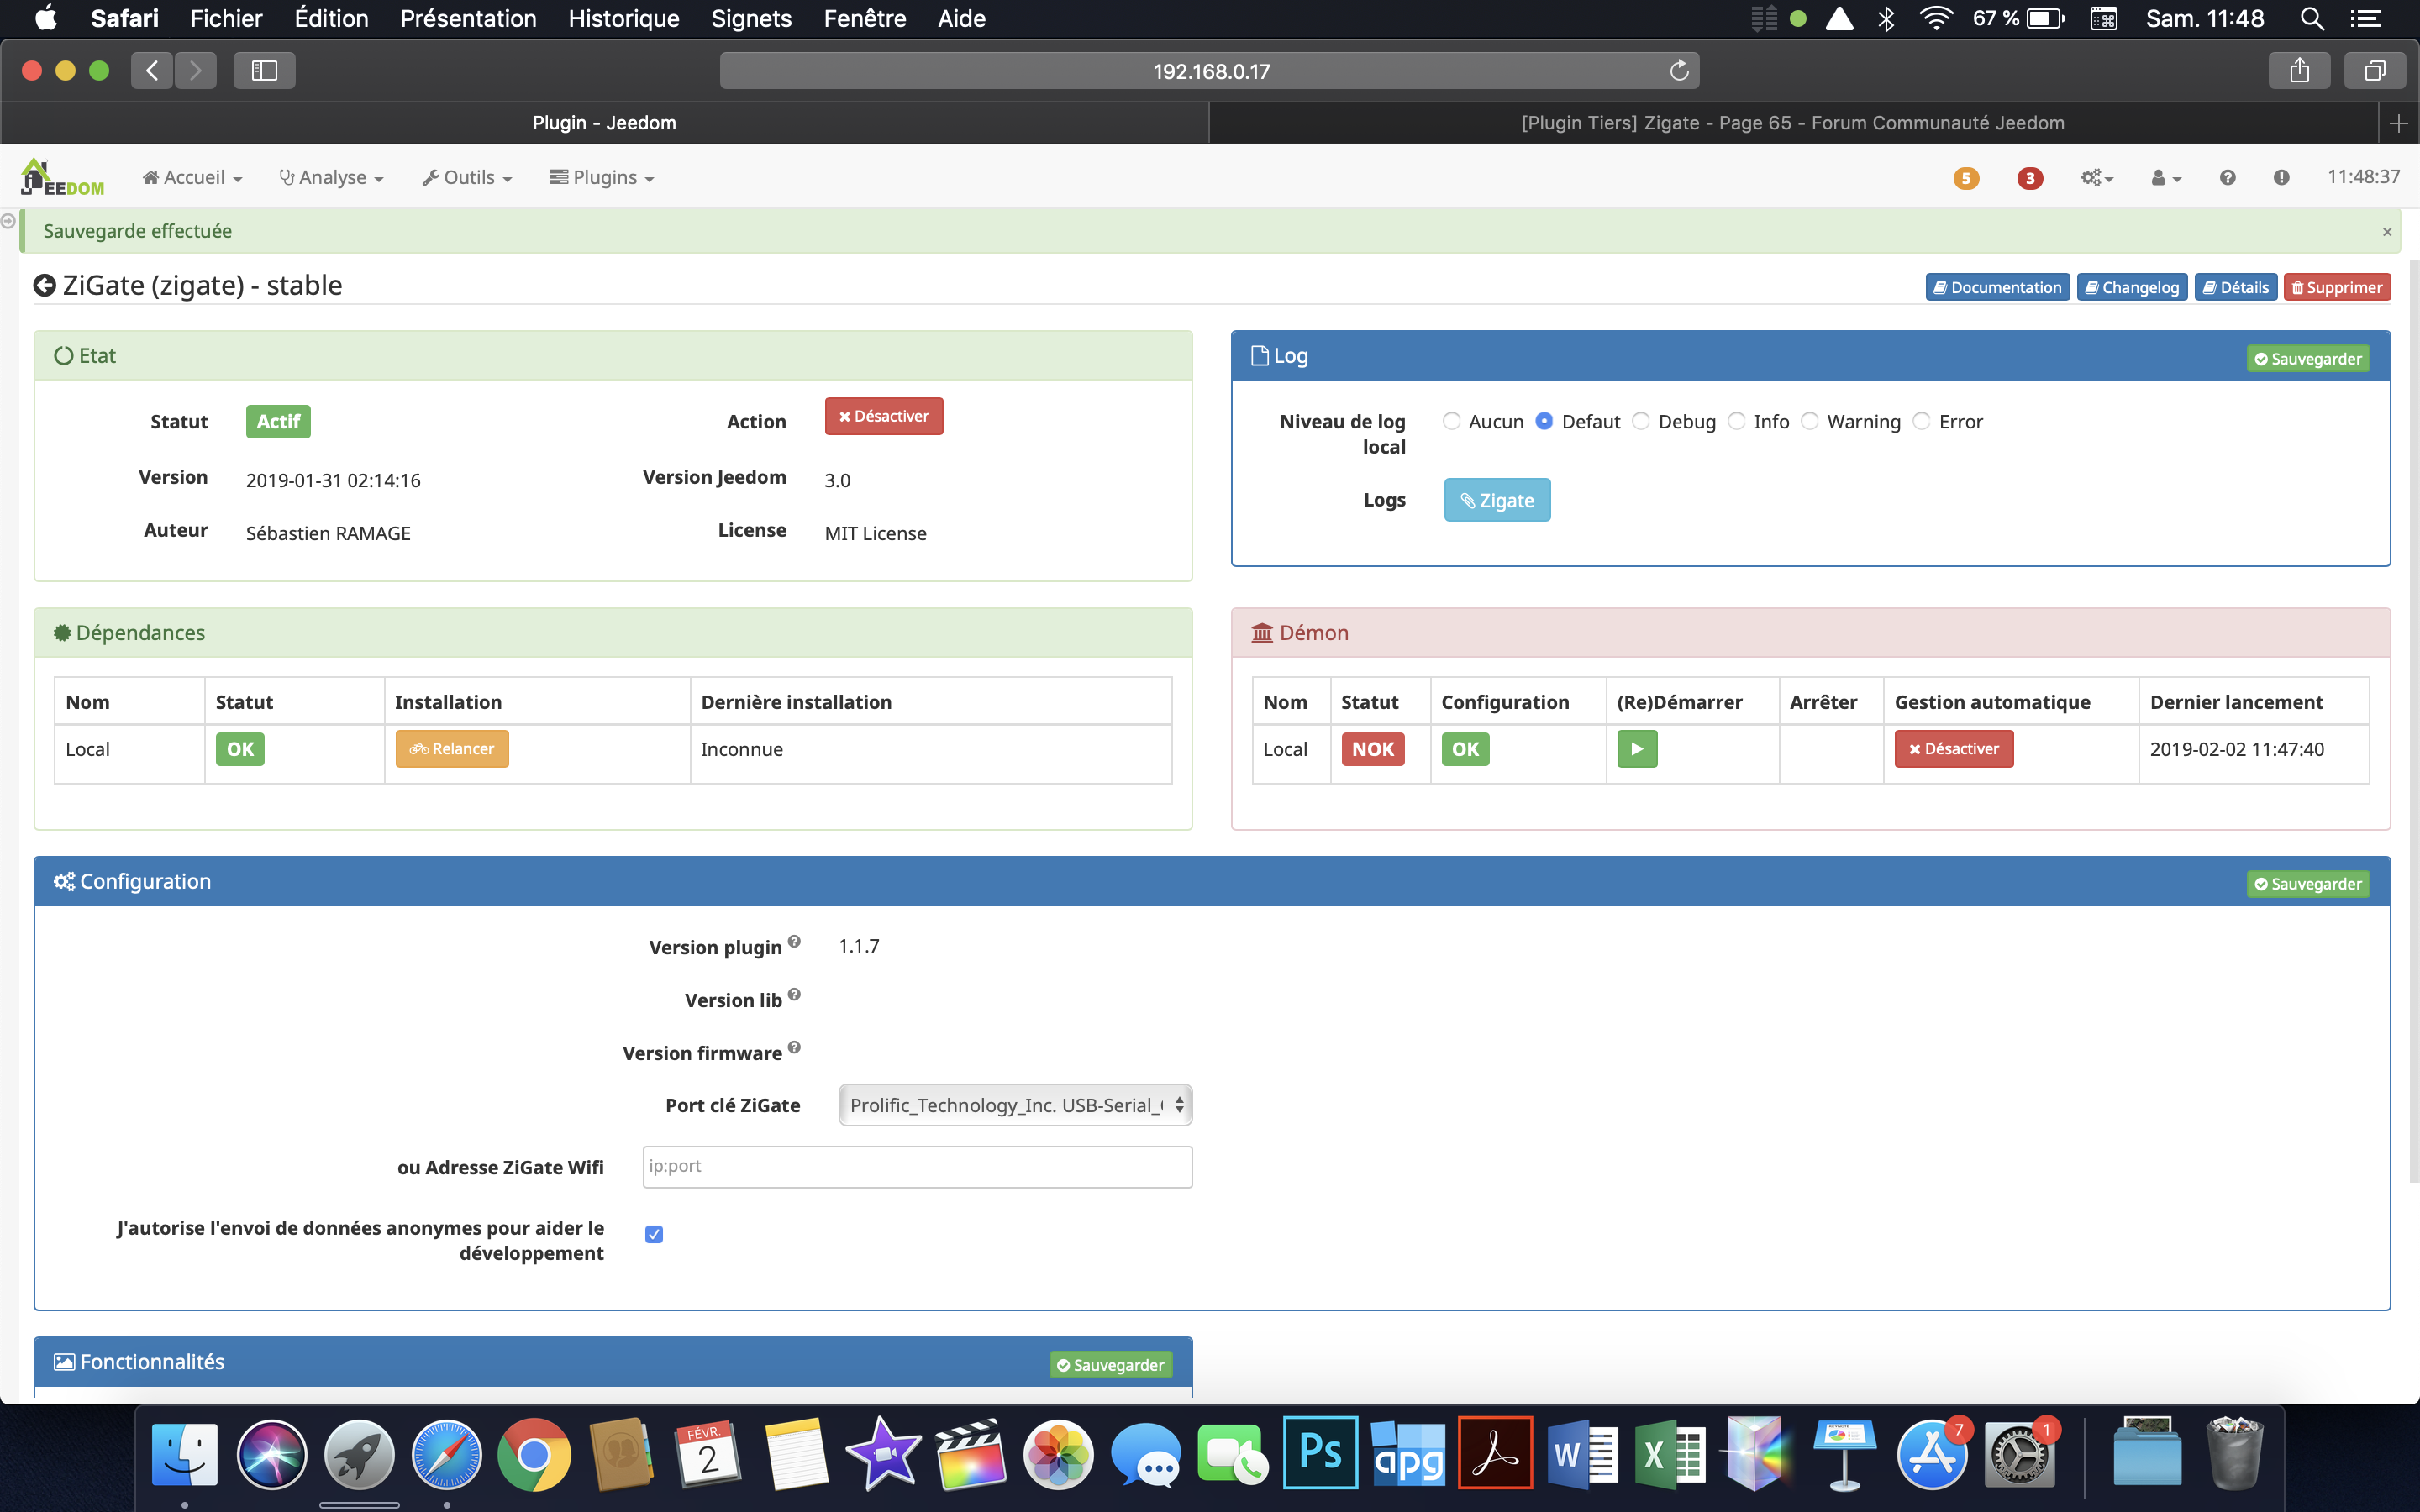Show all Safari tabs overview

click(x=2375, y=71)
